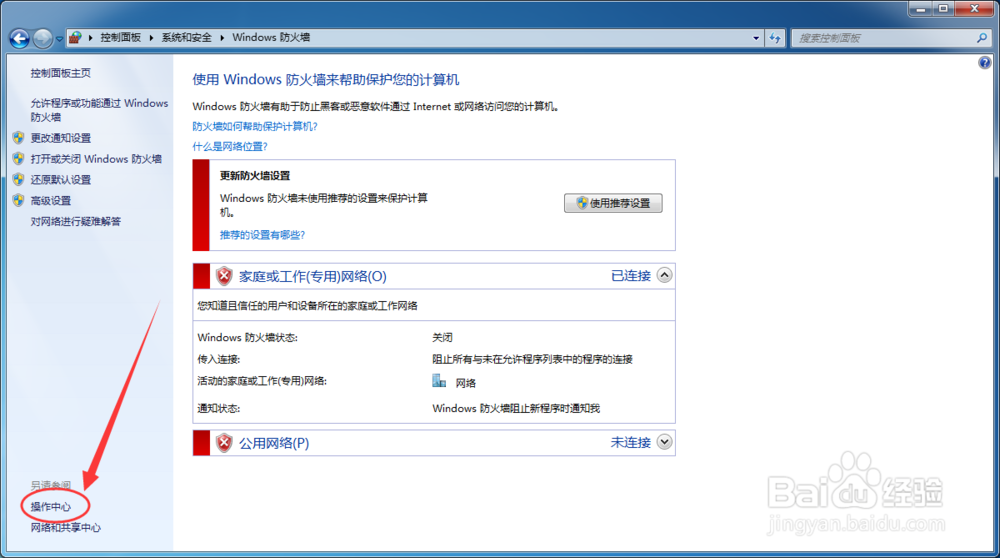Click the shield icon beside 高级设置
The width and height of the screenshot is (1000, 558).
click(18, 200)
